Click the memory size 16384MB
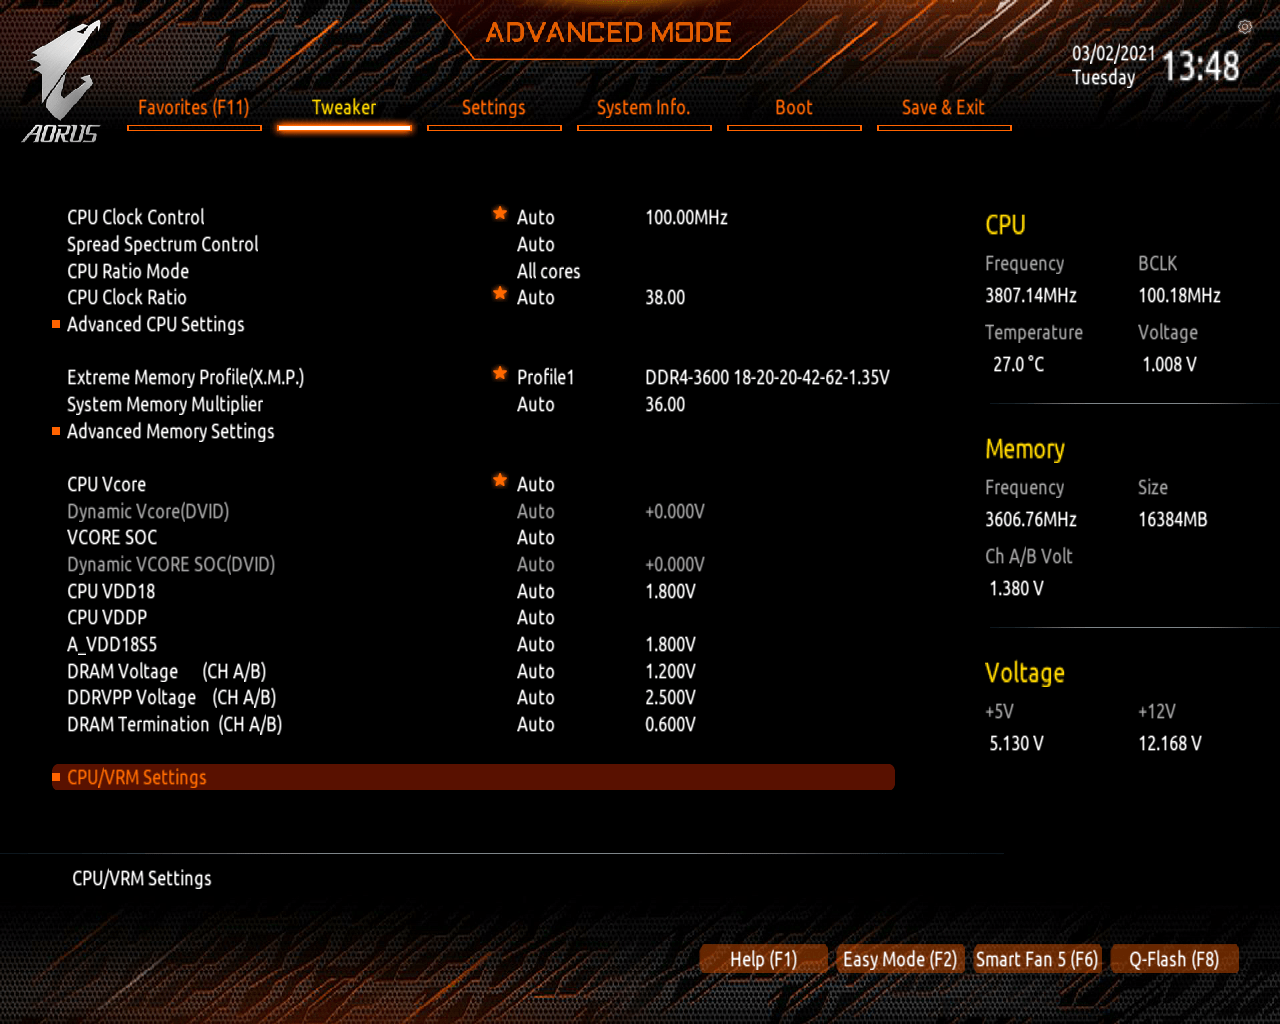The width and height of the screenshot is (1280, 1024). (1173, 519)
